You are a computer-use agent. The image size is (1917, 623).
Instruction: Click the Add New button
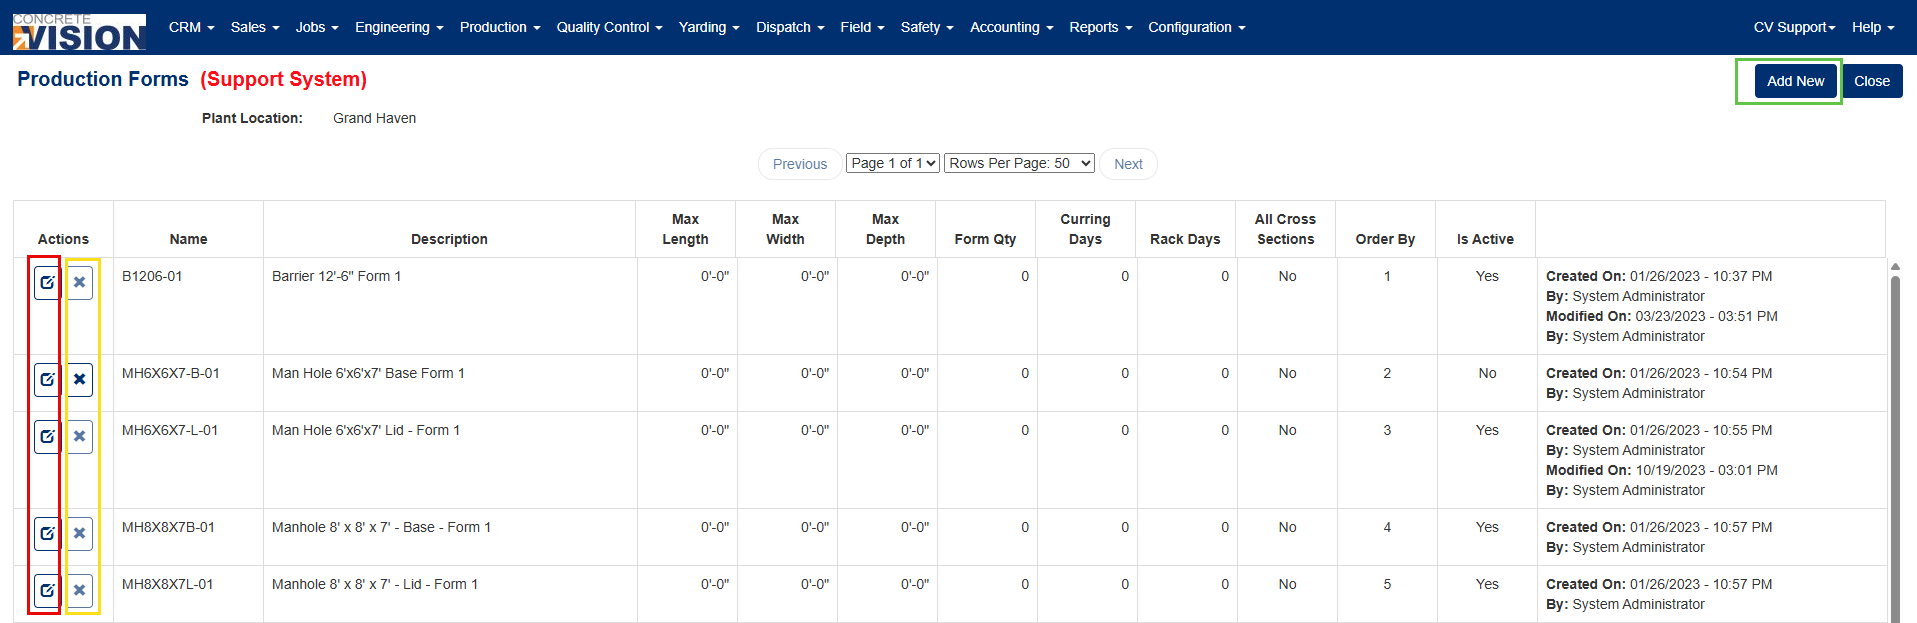click(x=1795, y=81)
